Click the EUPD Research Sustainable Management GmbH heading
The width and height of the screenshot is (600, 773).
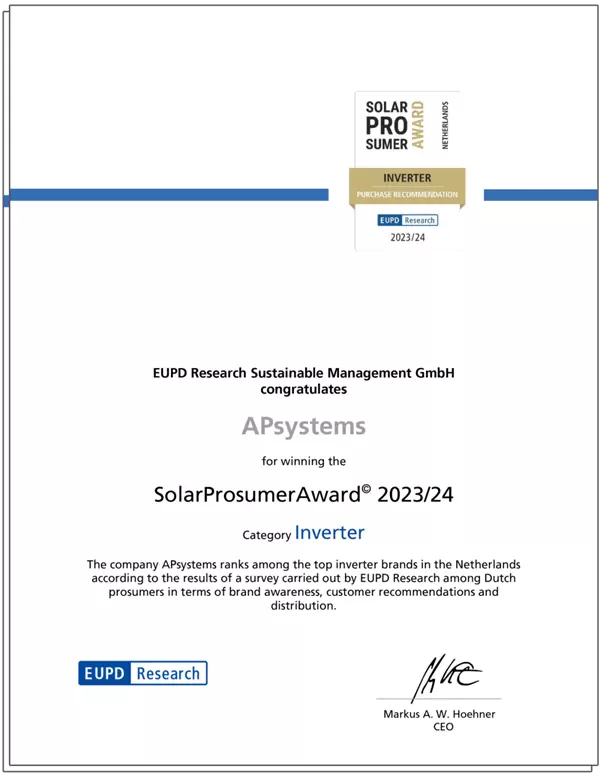tap(303, 373)
